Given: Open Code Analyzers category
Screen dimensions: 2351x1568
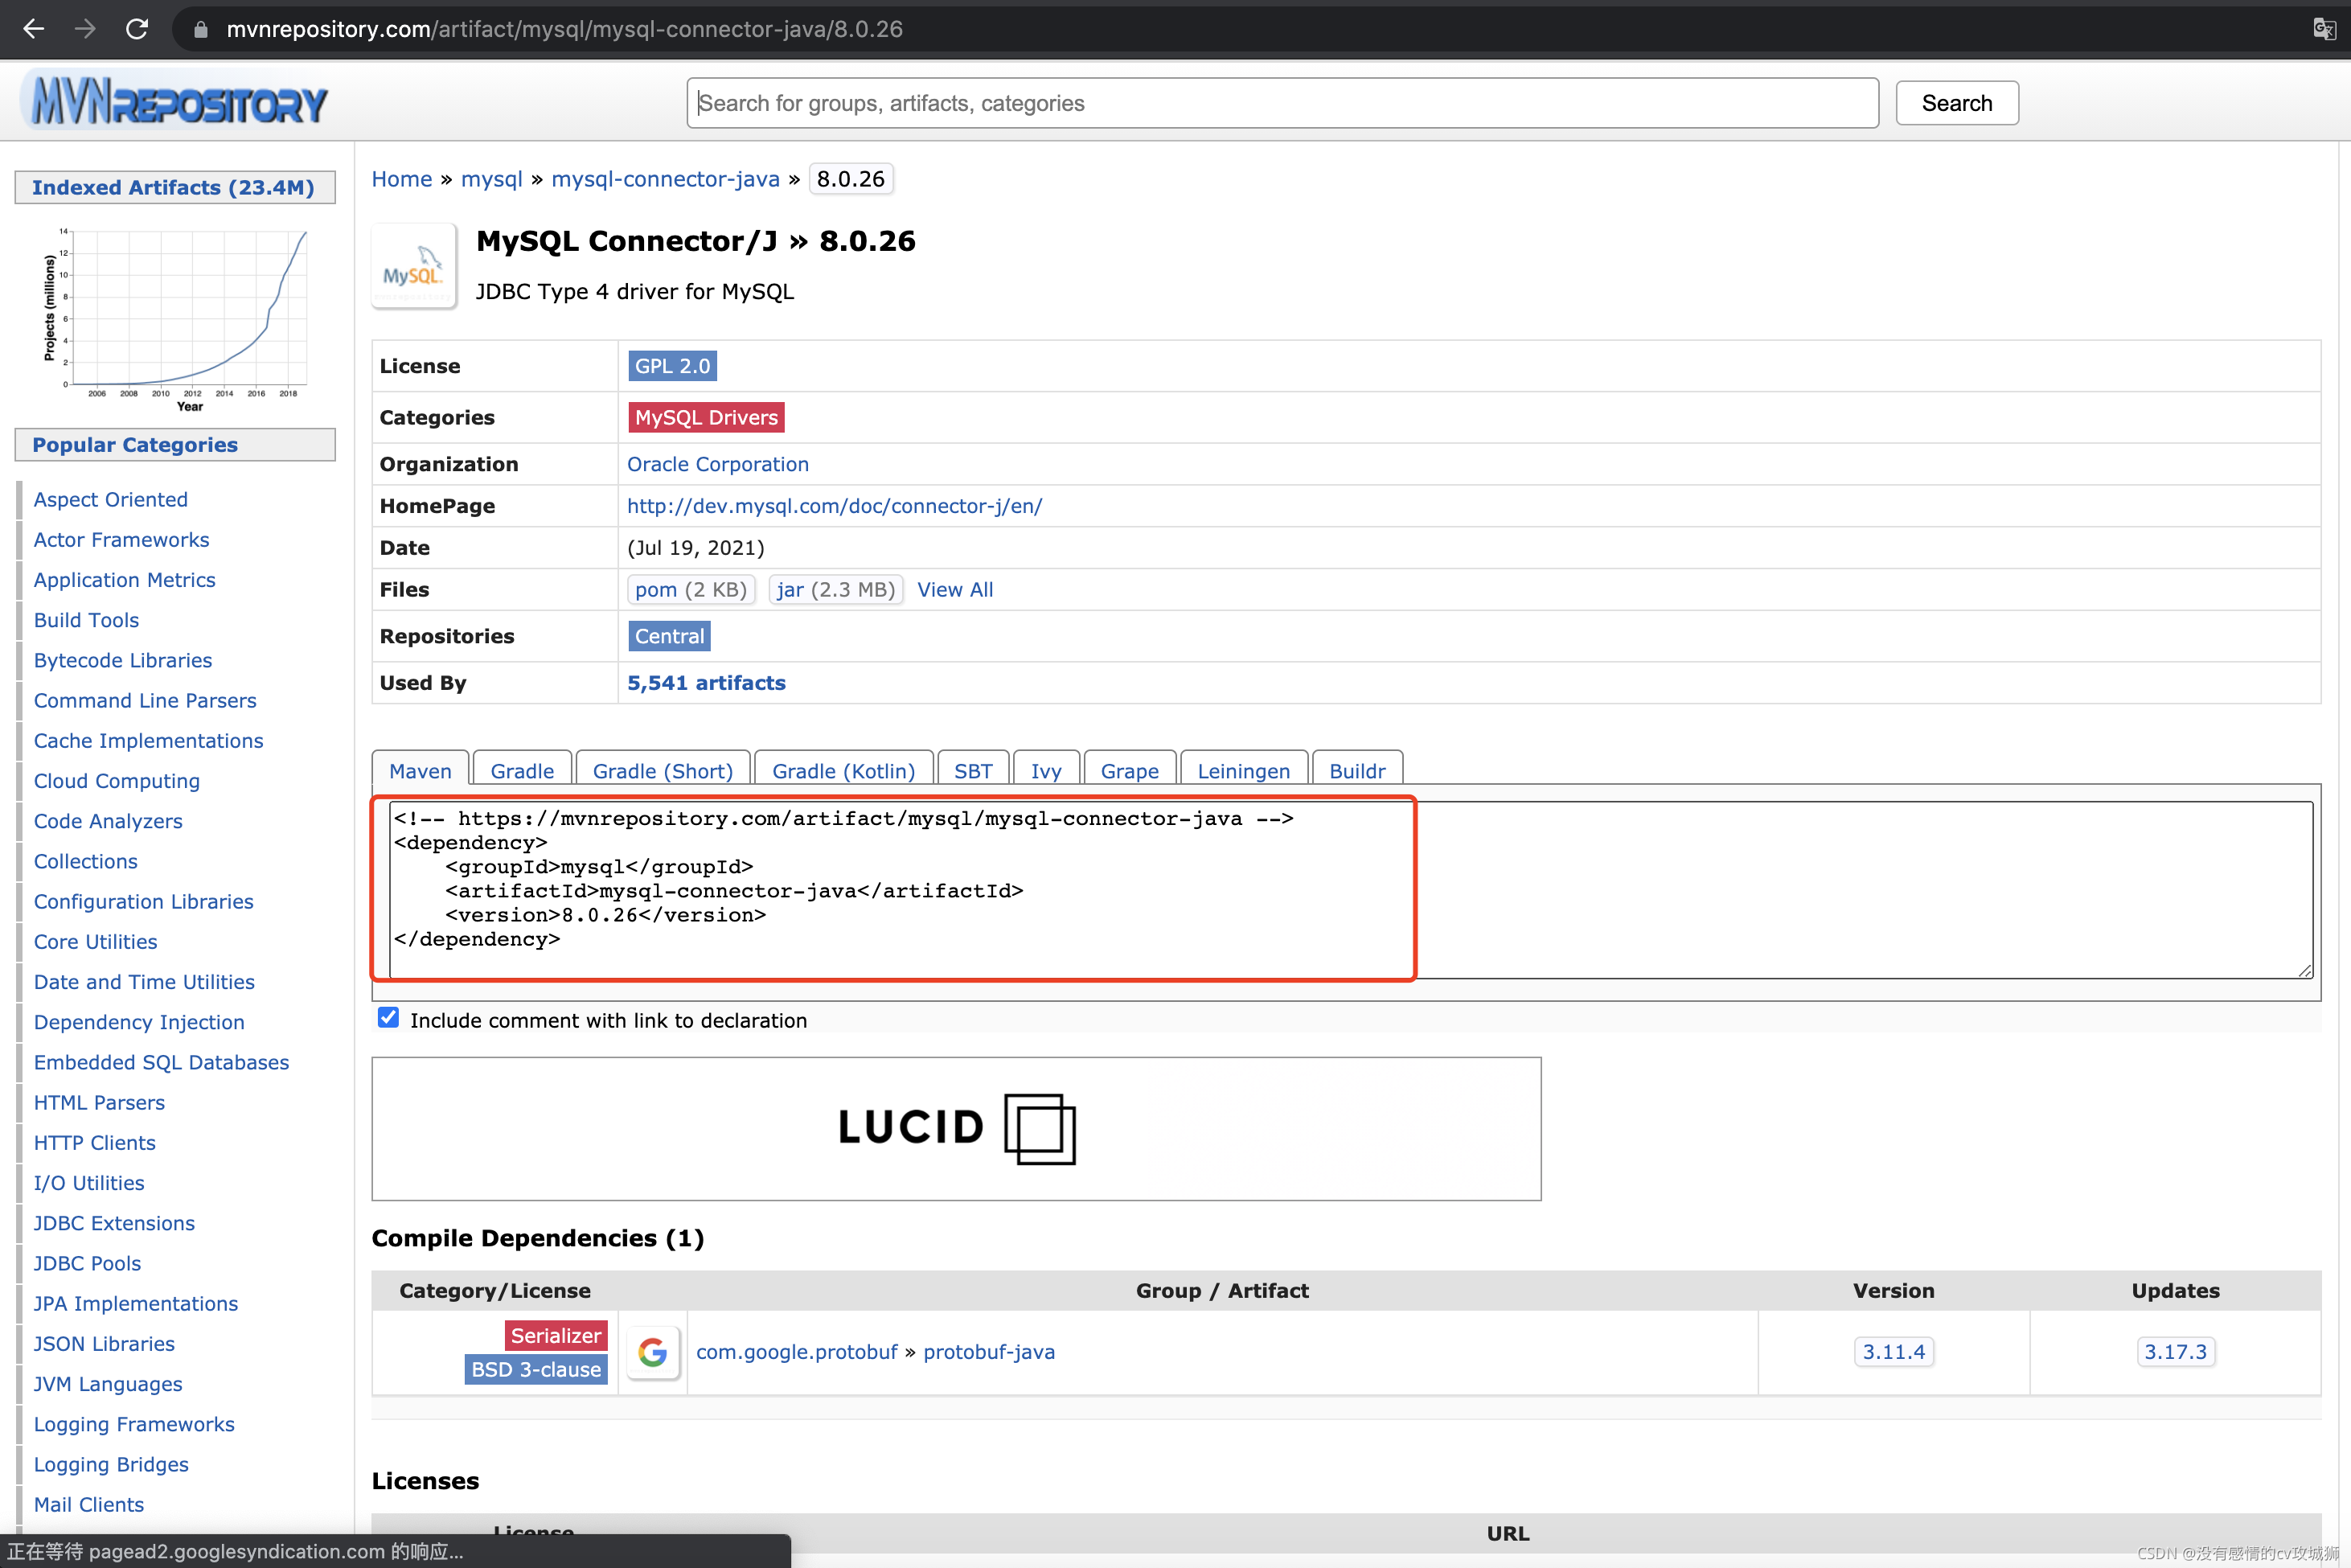Looking at the screenshot, I should pyautogui.click(x=108, y=821).
